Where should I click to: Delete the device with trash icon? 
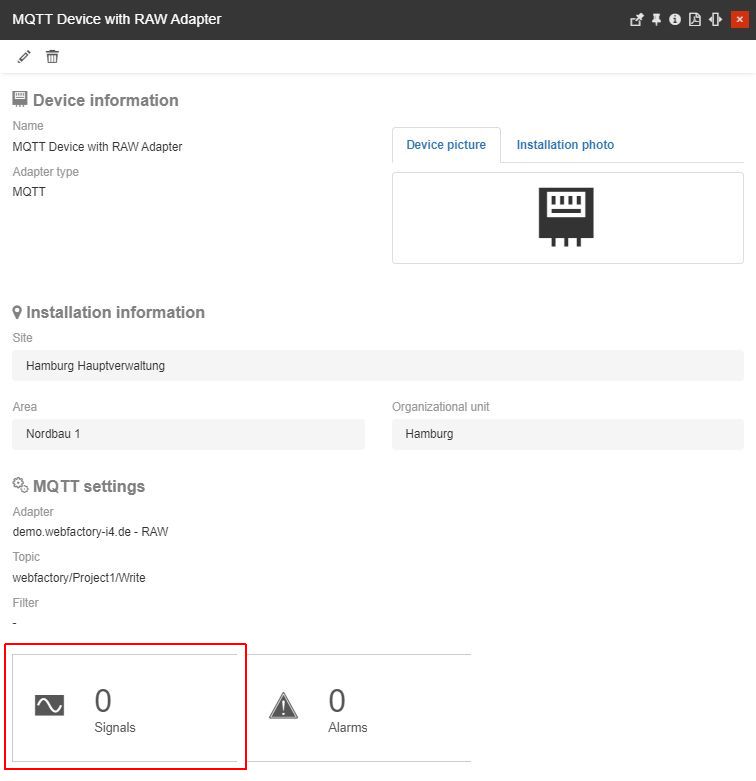[52, 57]
